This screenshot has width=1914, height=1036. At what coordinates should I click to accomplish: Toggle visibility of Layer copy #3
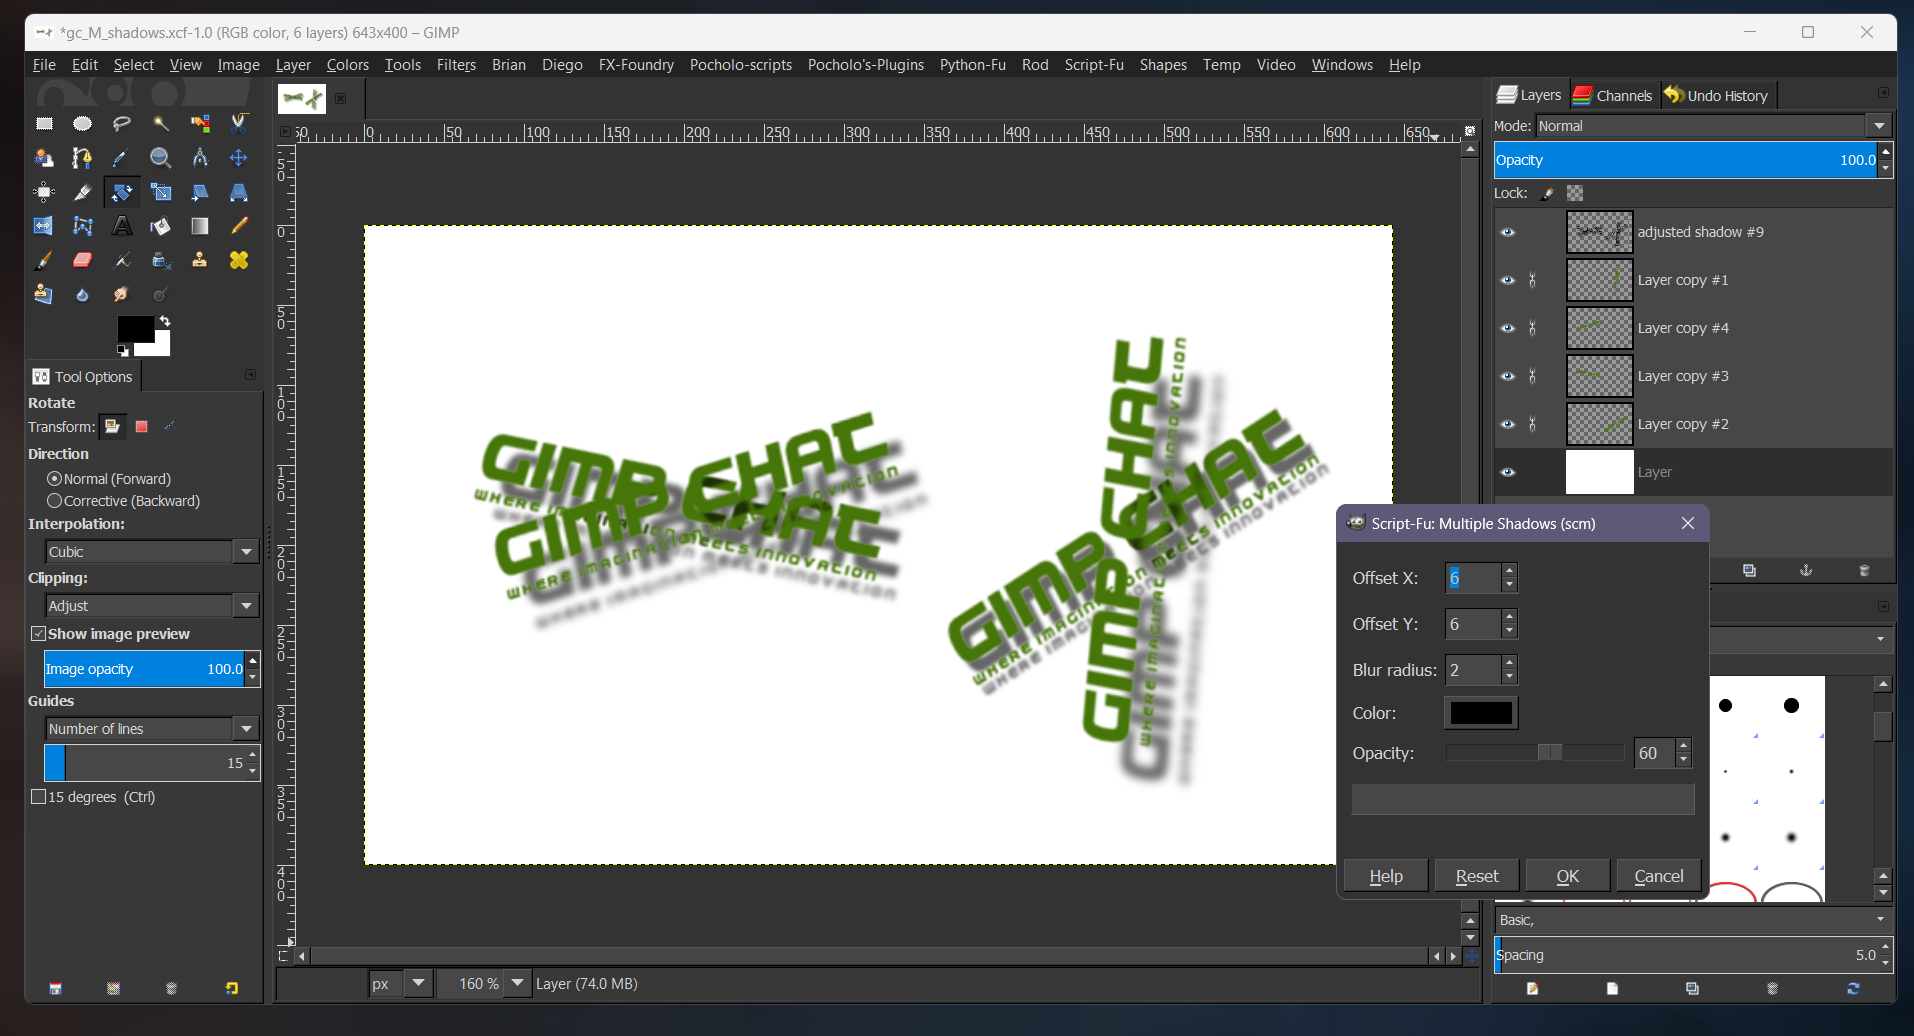[1508, 376]
